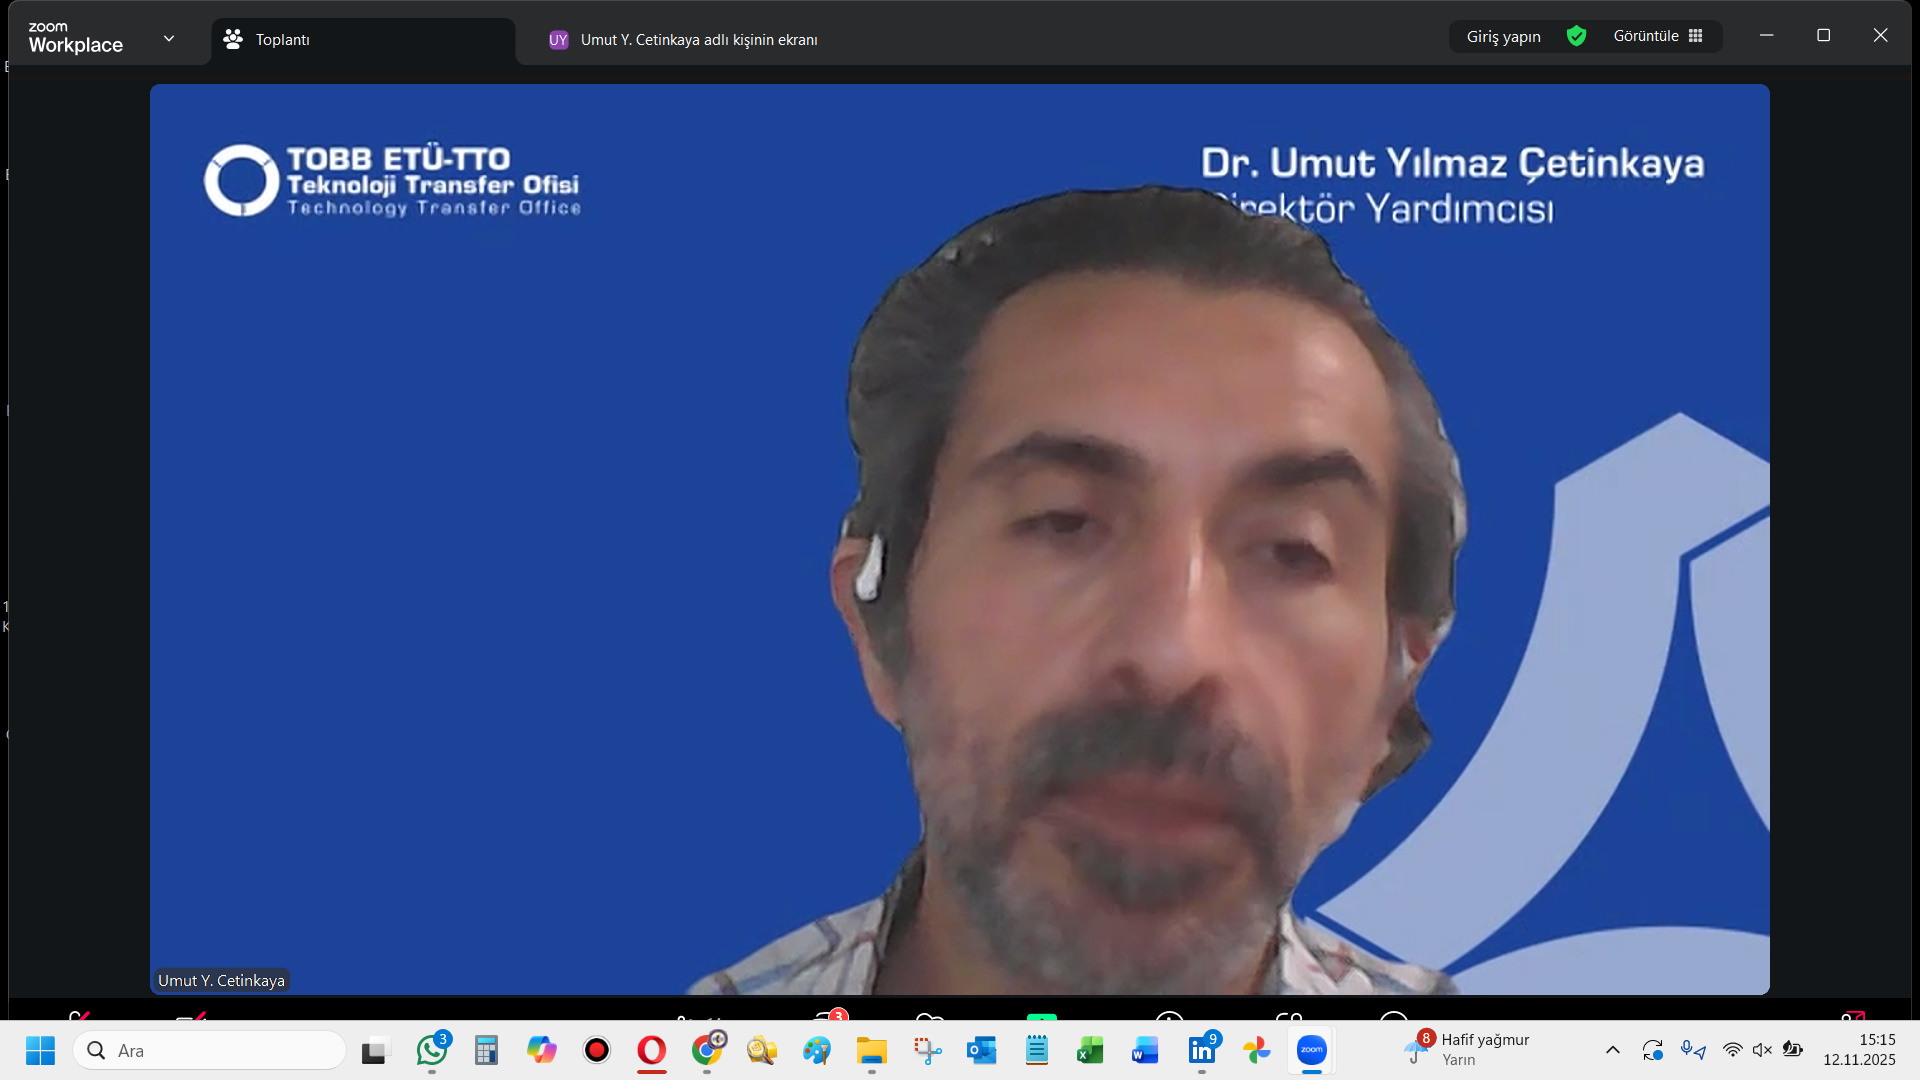The image size is (1920, 1080).
Task: Click the Giriş yapın button
Action: click(x=1503, y=36)
